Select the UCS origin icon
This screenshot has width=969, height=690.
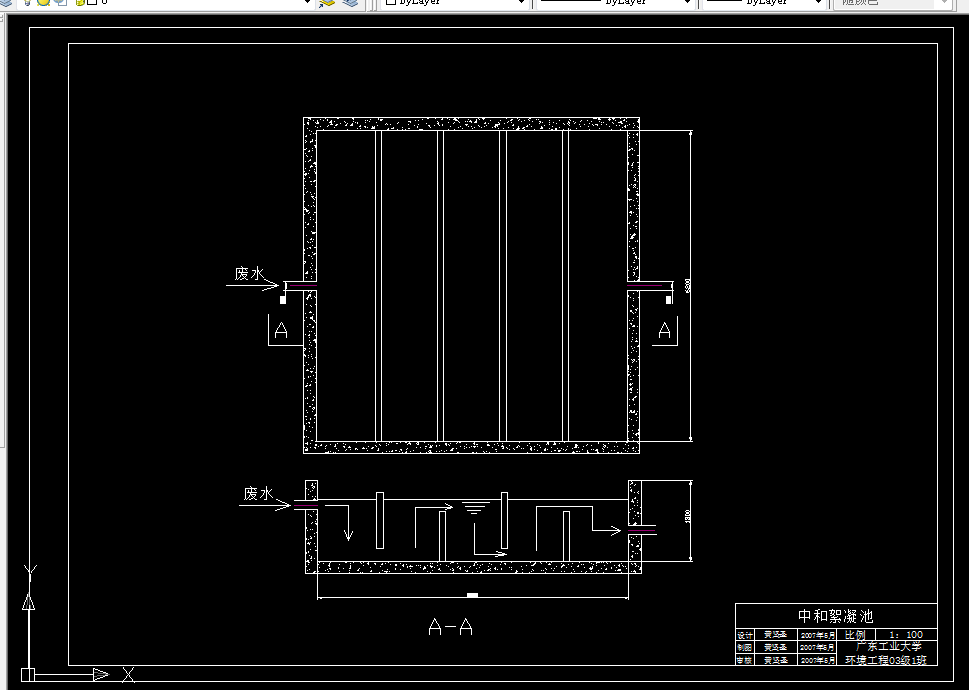point(28,675)
